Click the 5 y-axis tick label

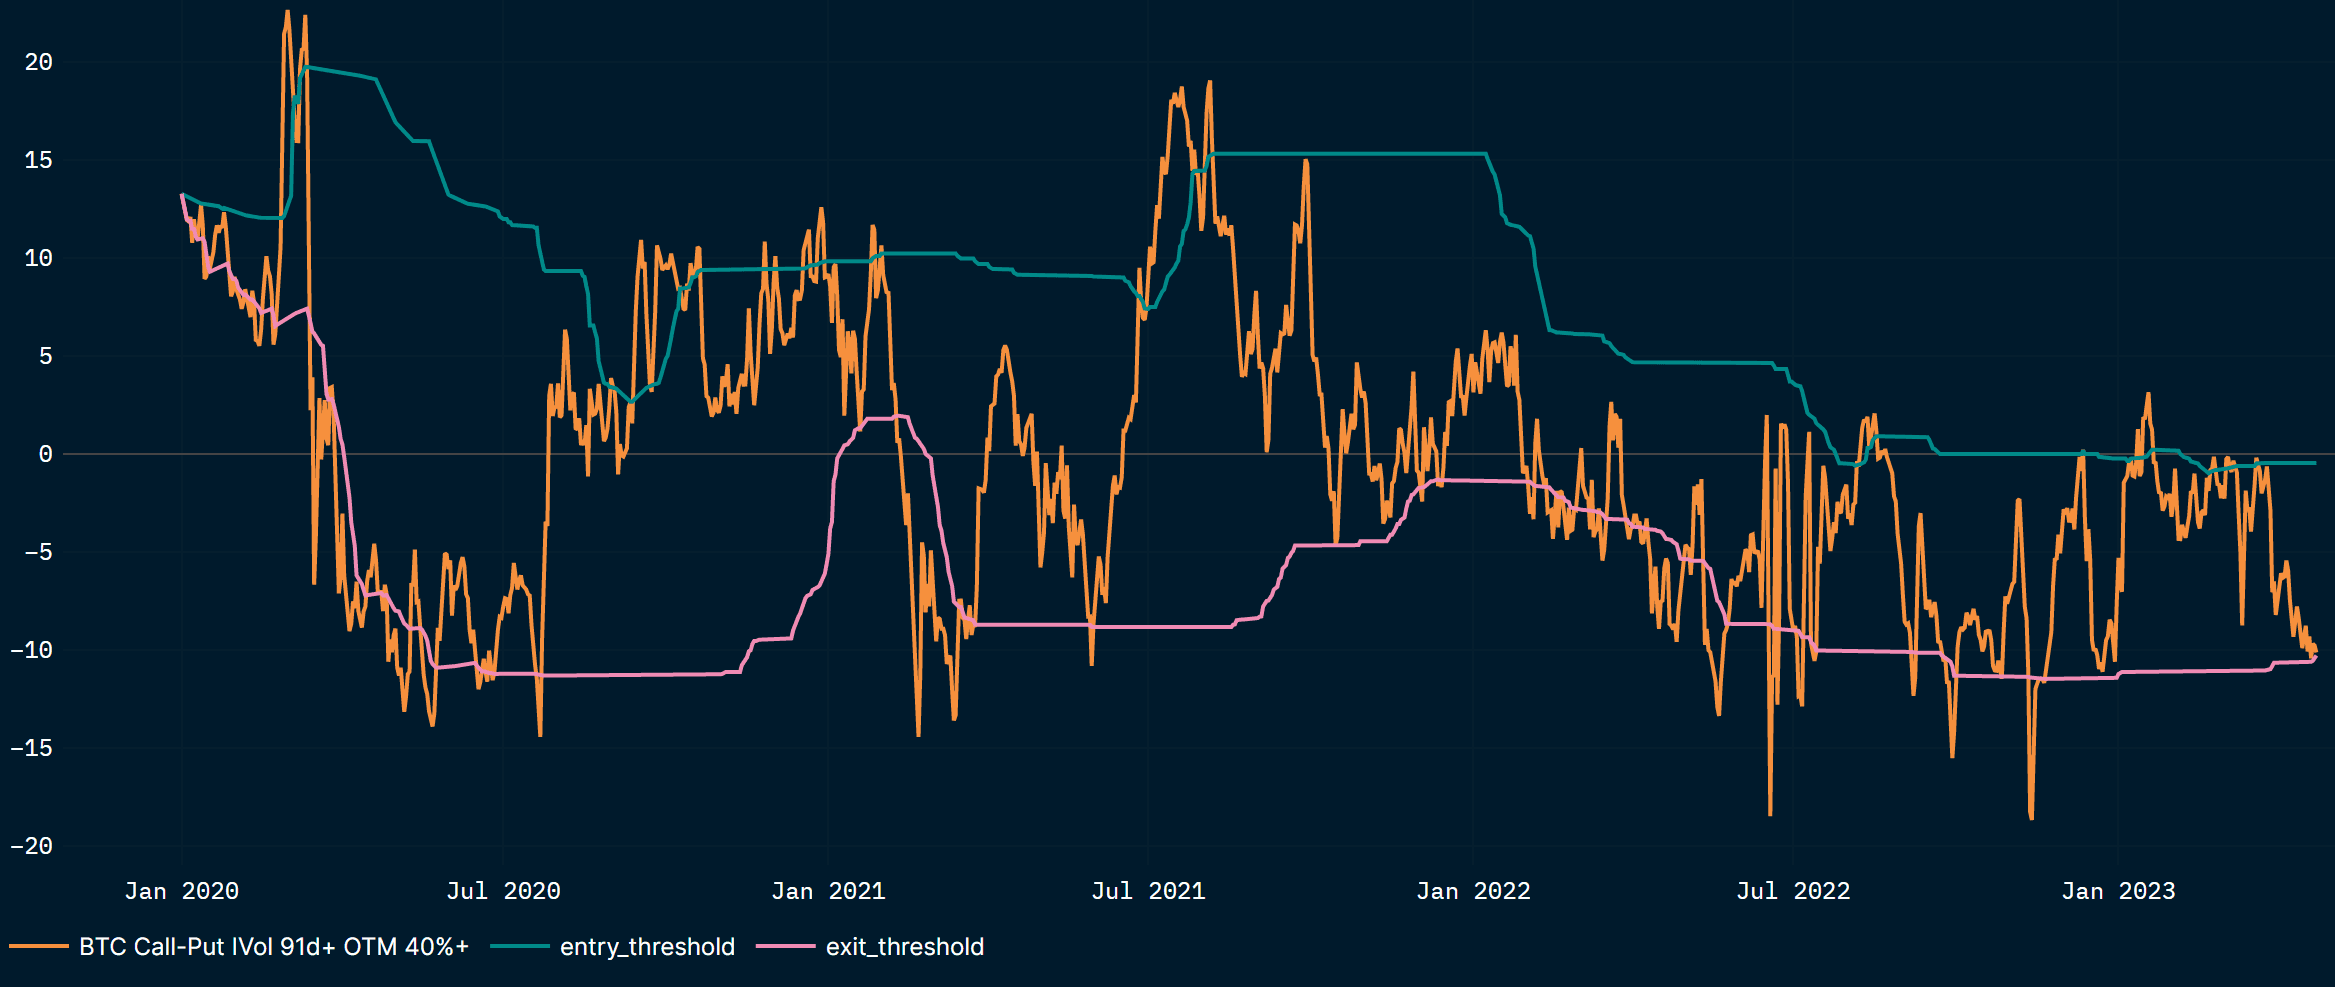click(x=45, y=356)
